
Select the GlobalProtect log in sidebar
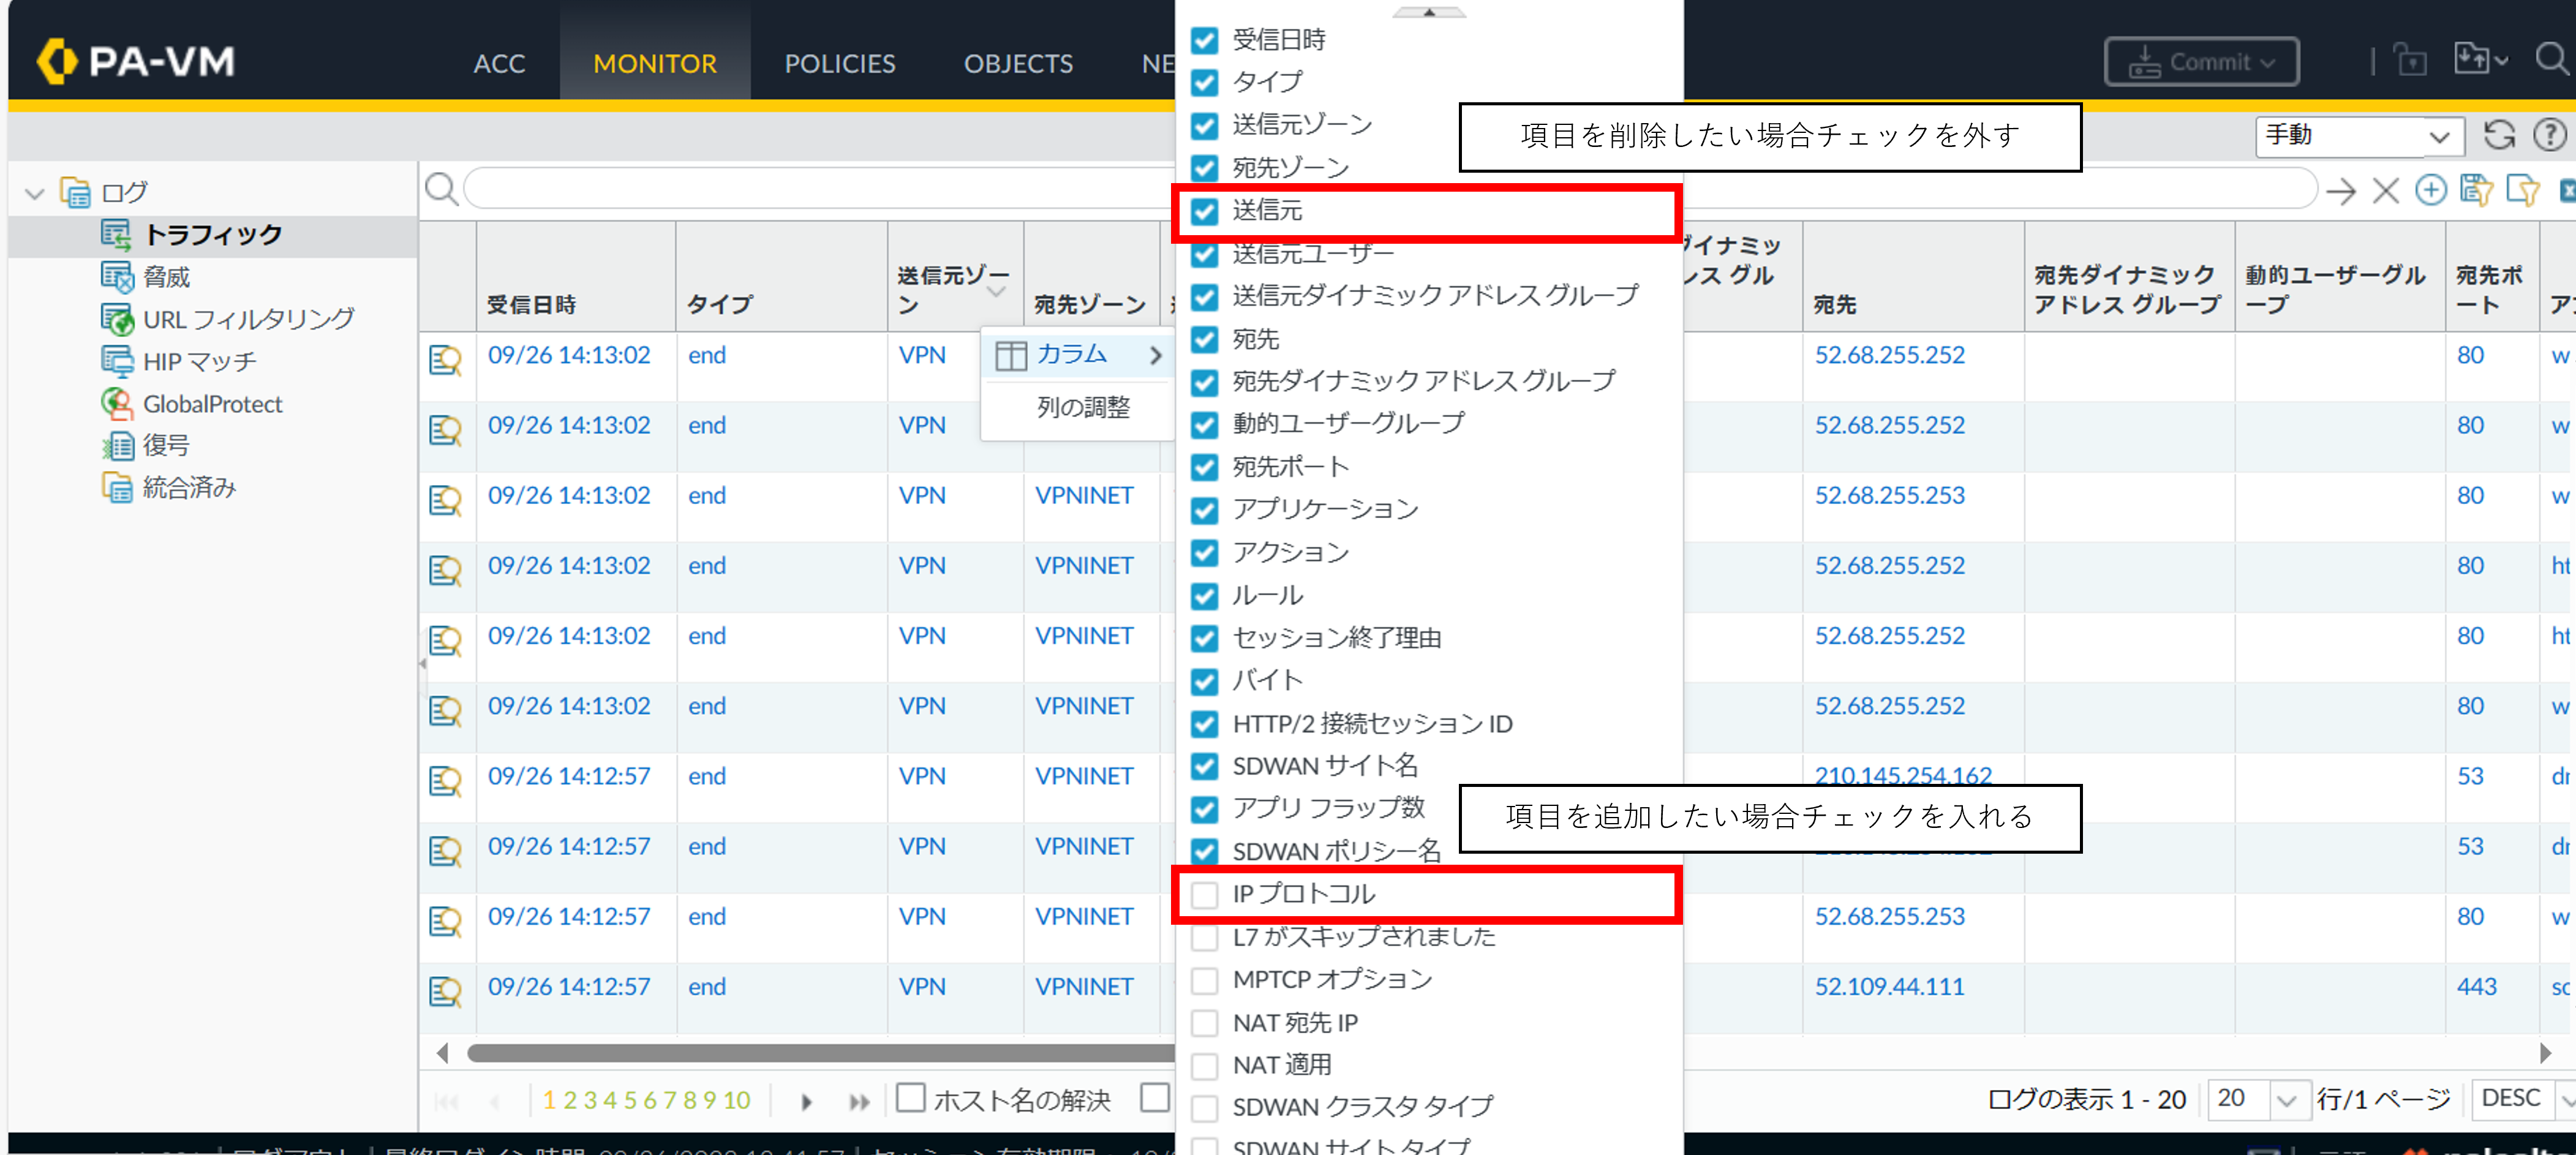[x=212, y=404]
